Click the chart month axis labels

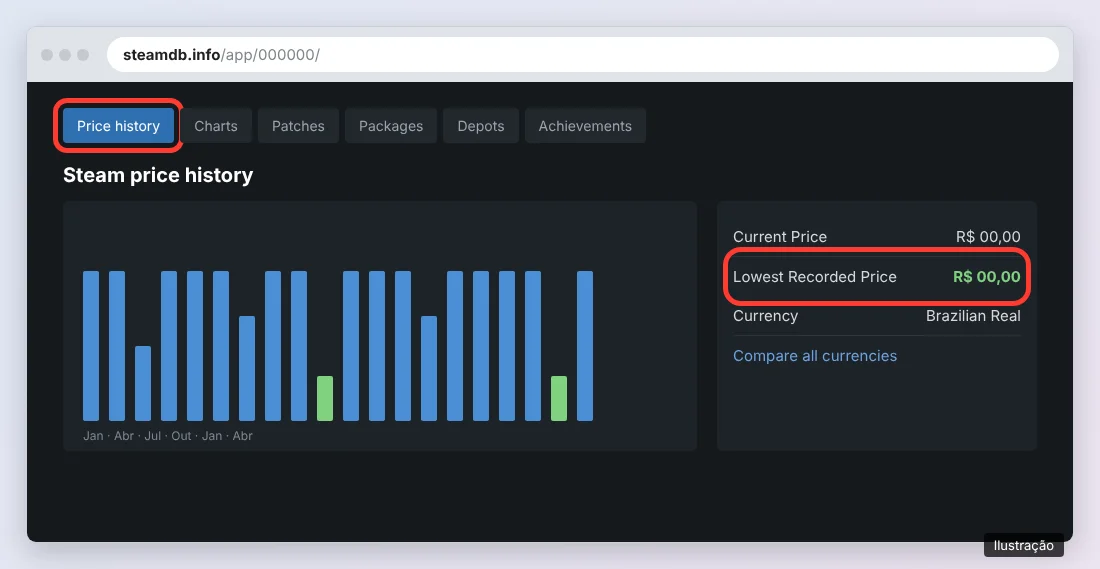pyautogui.click(x=168, y=436)
